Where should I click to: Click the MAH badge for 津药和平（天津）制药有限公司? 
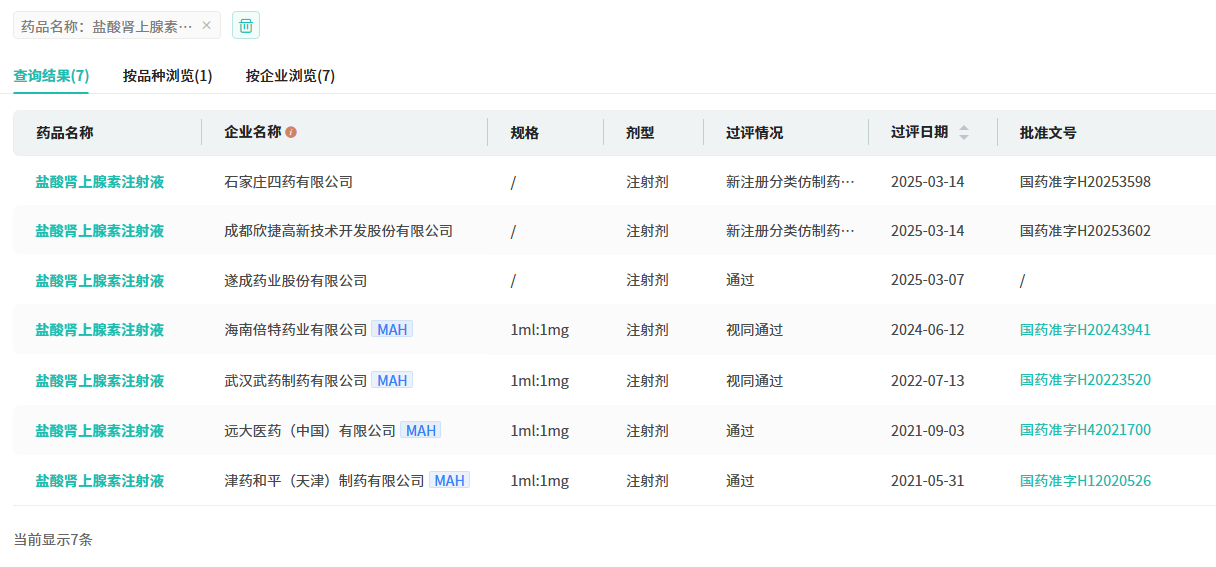pos(450,480)
